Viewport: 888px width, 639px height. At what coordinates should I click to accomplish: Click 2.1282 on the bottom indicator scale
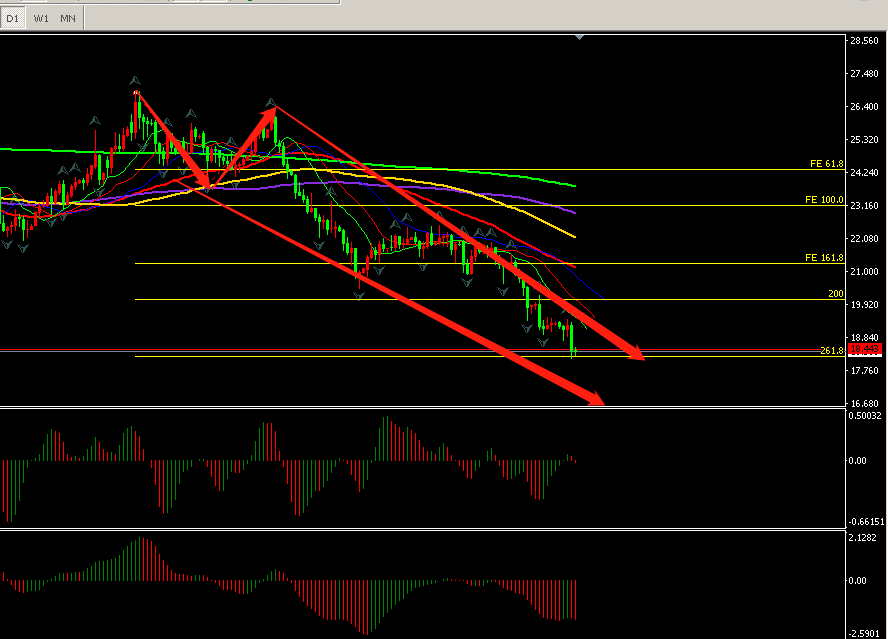pos(864,537)
